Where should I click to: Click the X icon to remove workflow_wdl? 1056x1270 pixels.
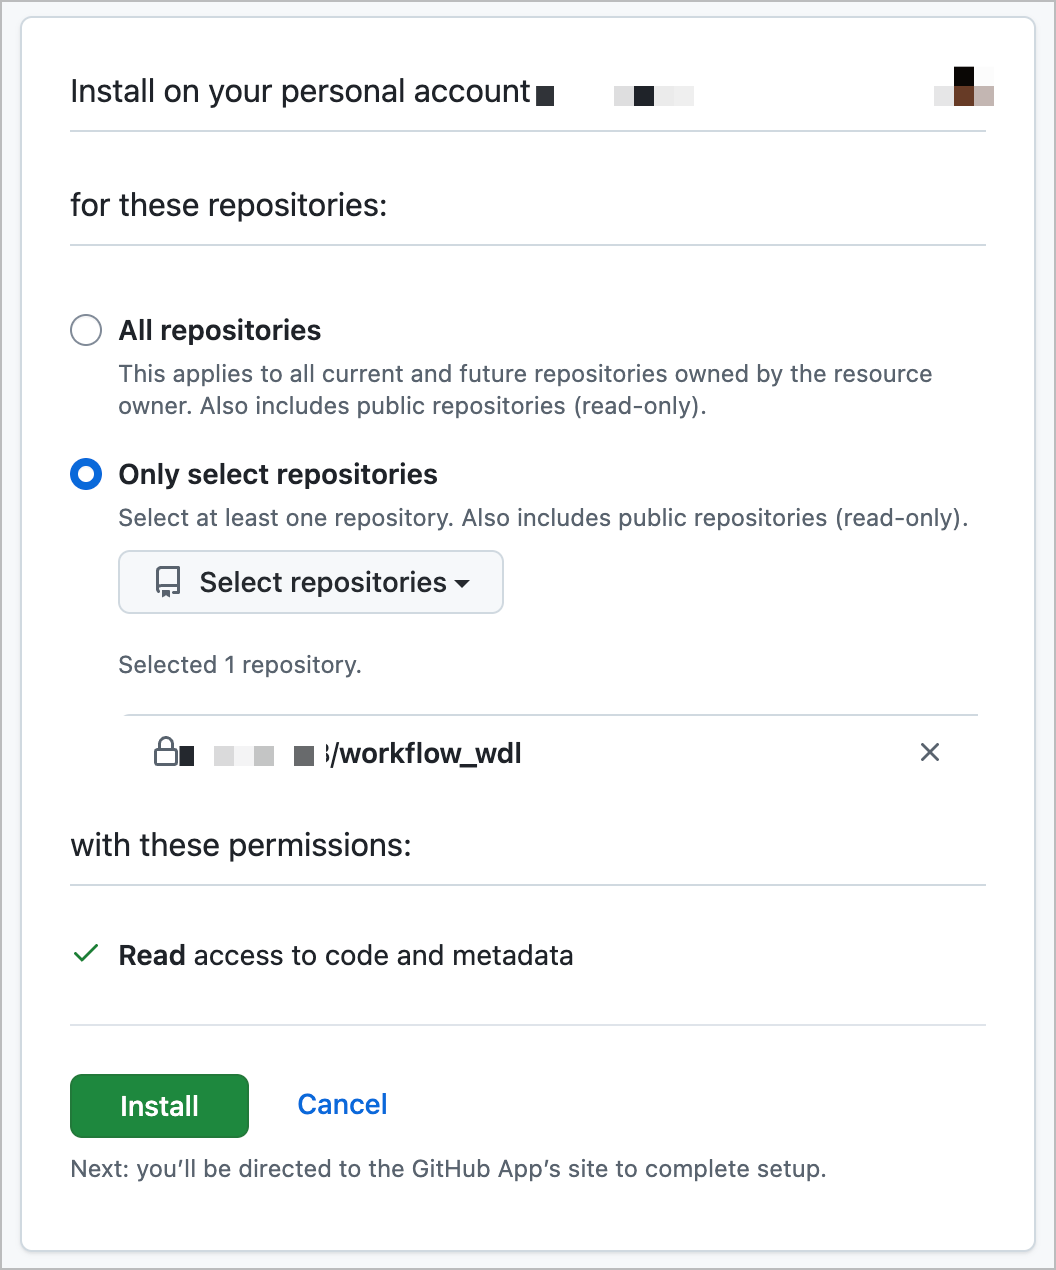pyautogui.click(x=929, y=752)
